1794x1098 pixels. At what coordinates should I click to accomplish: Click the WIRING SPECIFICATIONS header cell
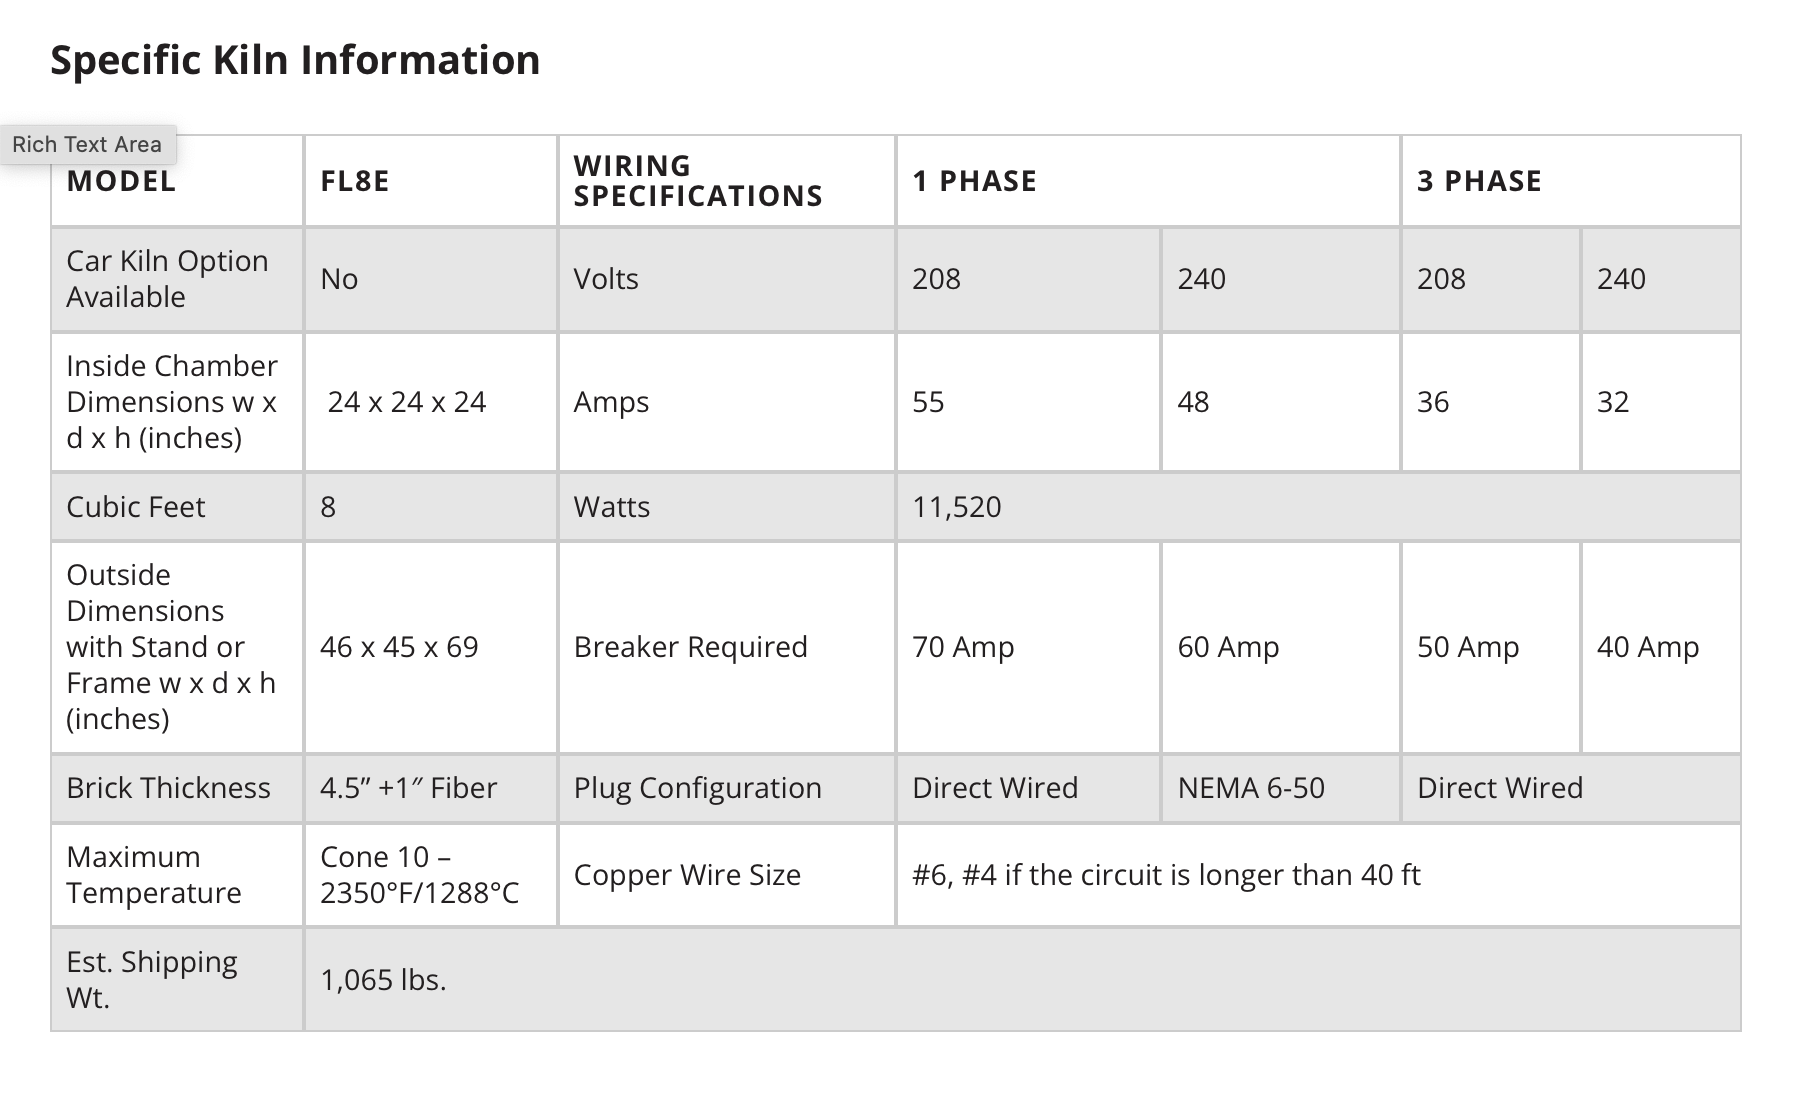727,181
